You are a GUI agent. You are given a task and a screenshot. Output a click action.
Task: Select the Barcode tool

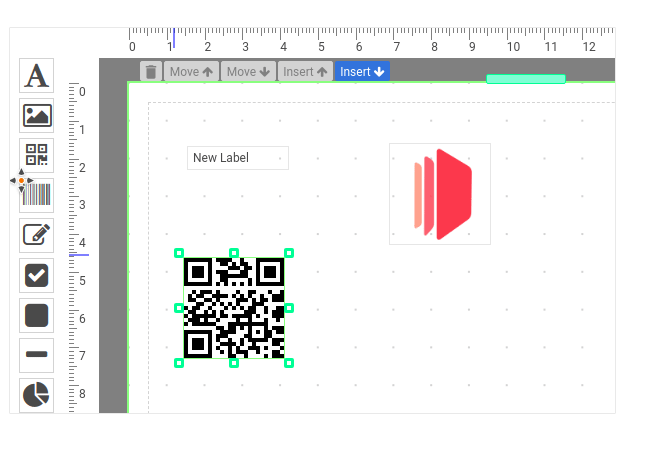36,195
